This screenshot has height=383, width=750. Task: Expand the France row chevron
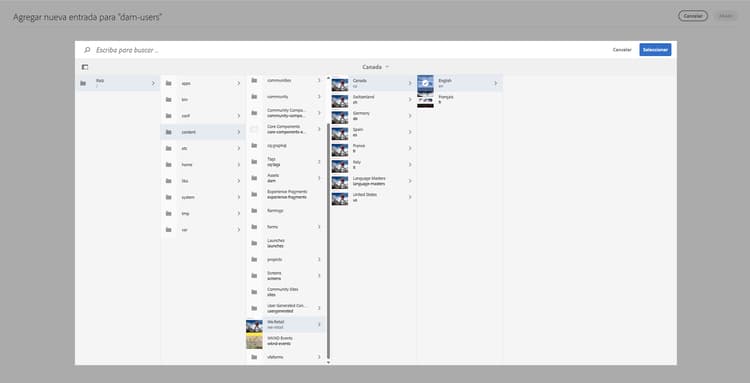410,148
